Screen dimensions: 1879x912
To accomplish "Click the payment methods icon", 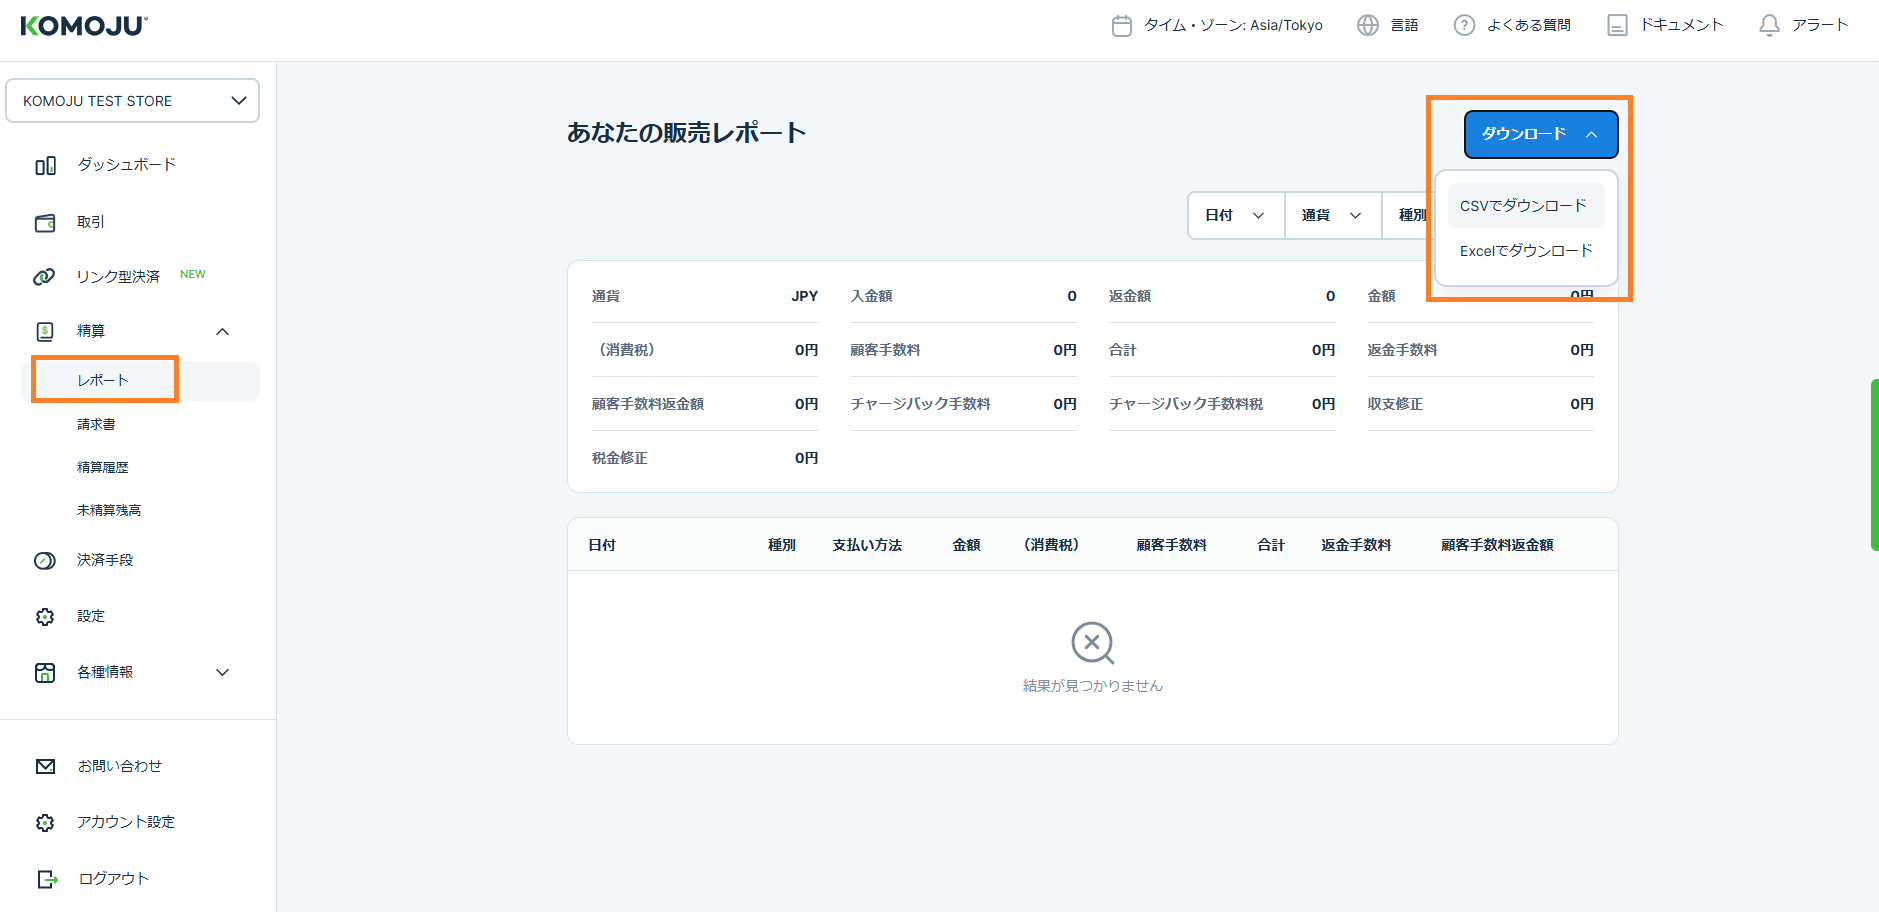I will click(45, 561).
